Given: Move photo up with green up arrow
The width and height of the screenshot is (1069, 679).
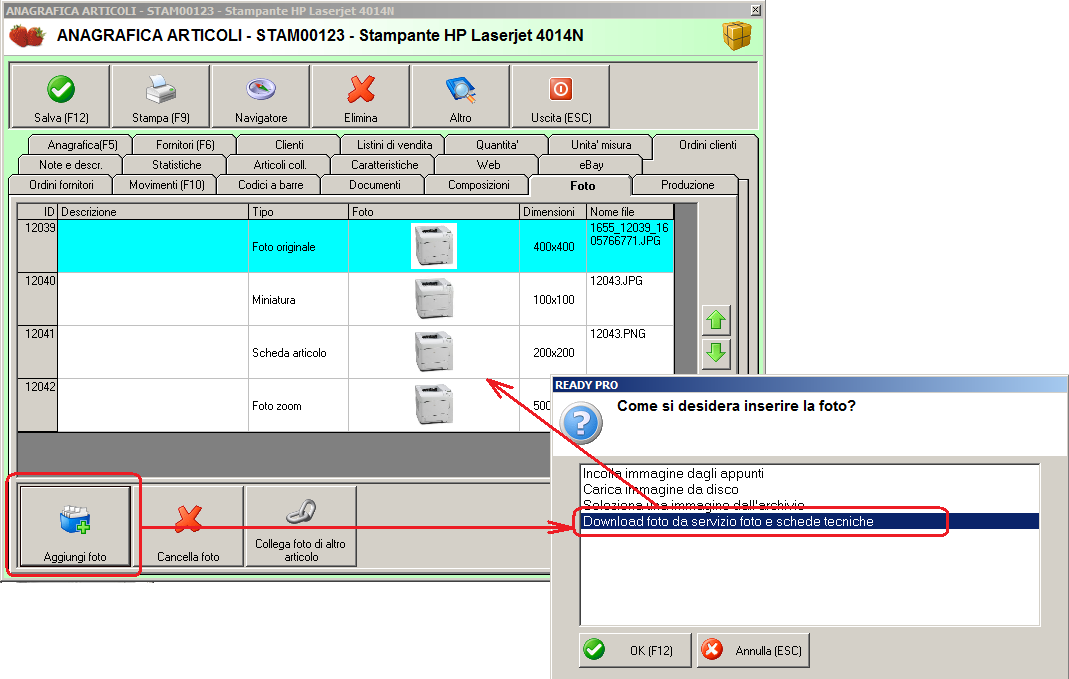Looking at the screenshot, I should coord(716,320).
